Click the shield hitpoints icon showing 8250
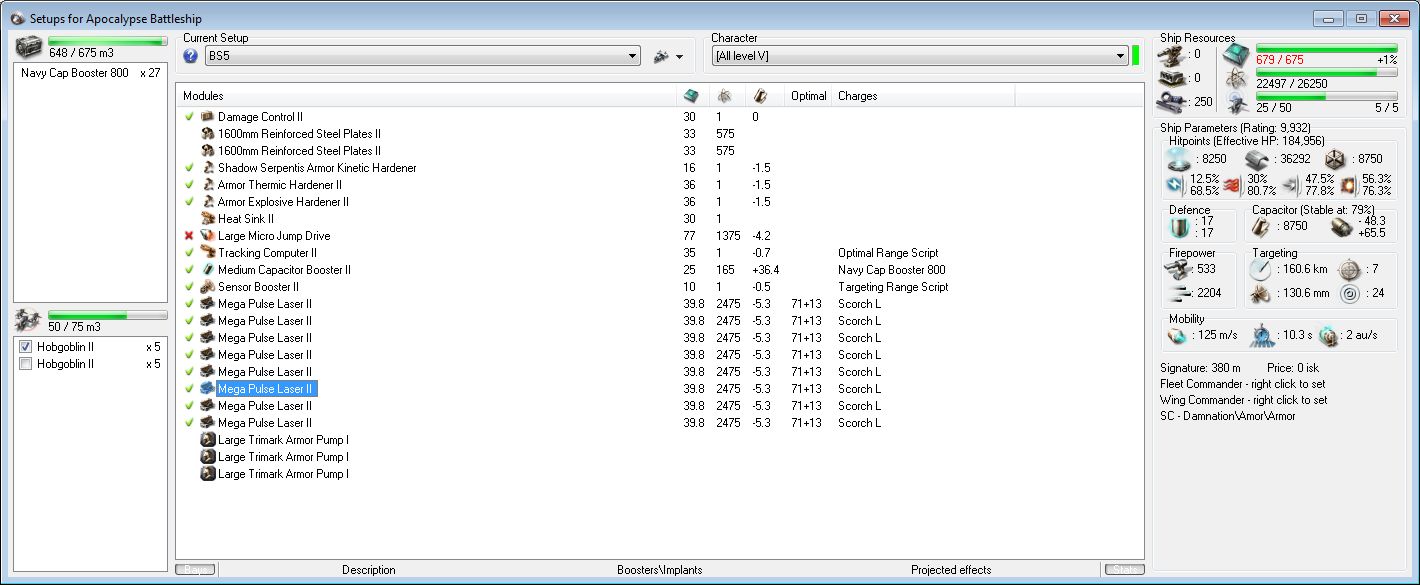The image size is (1420, 585). point(1180,159)
